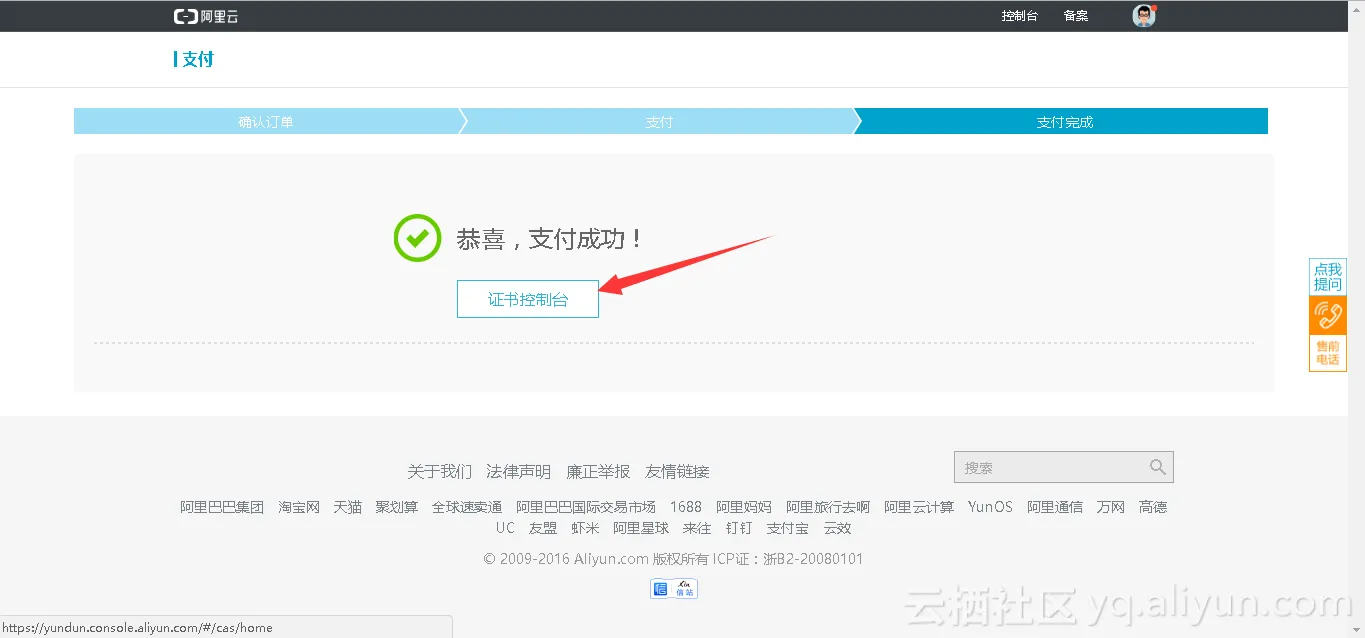Click the 恭喜，支付成功！ message
The height and width of the screenshot is (638, 1365).
pyautogui.click(x=550, y=239)
